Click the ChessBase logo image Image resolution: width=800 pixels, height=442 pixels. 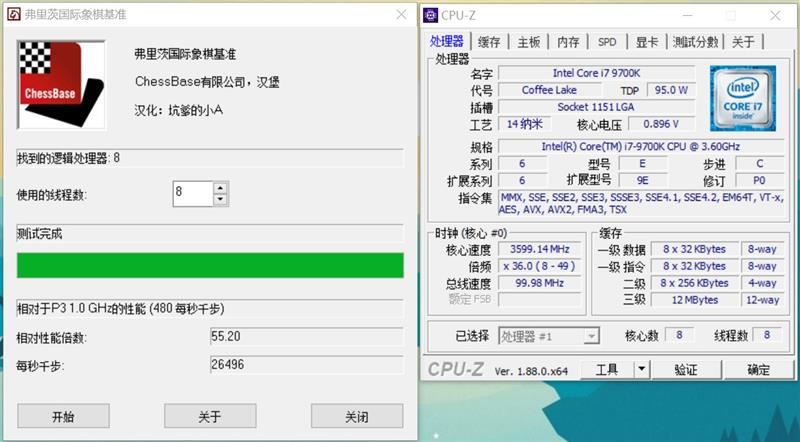click(61, 84)
